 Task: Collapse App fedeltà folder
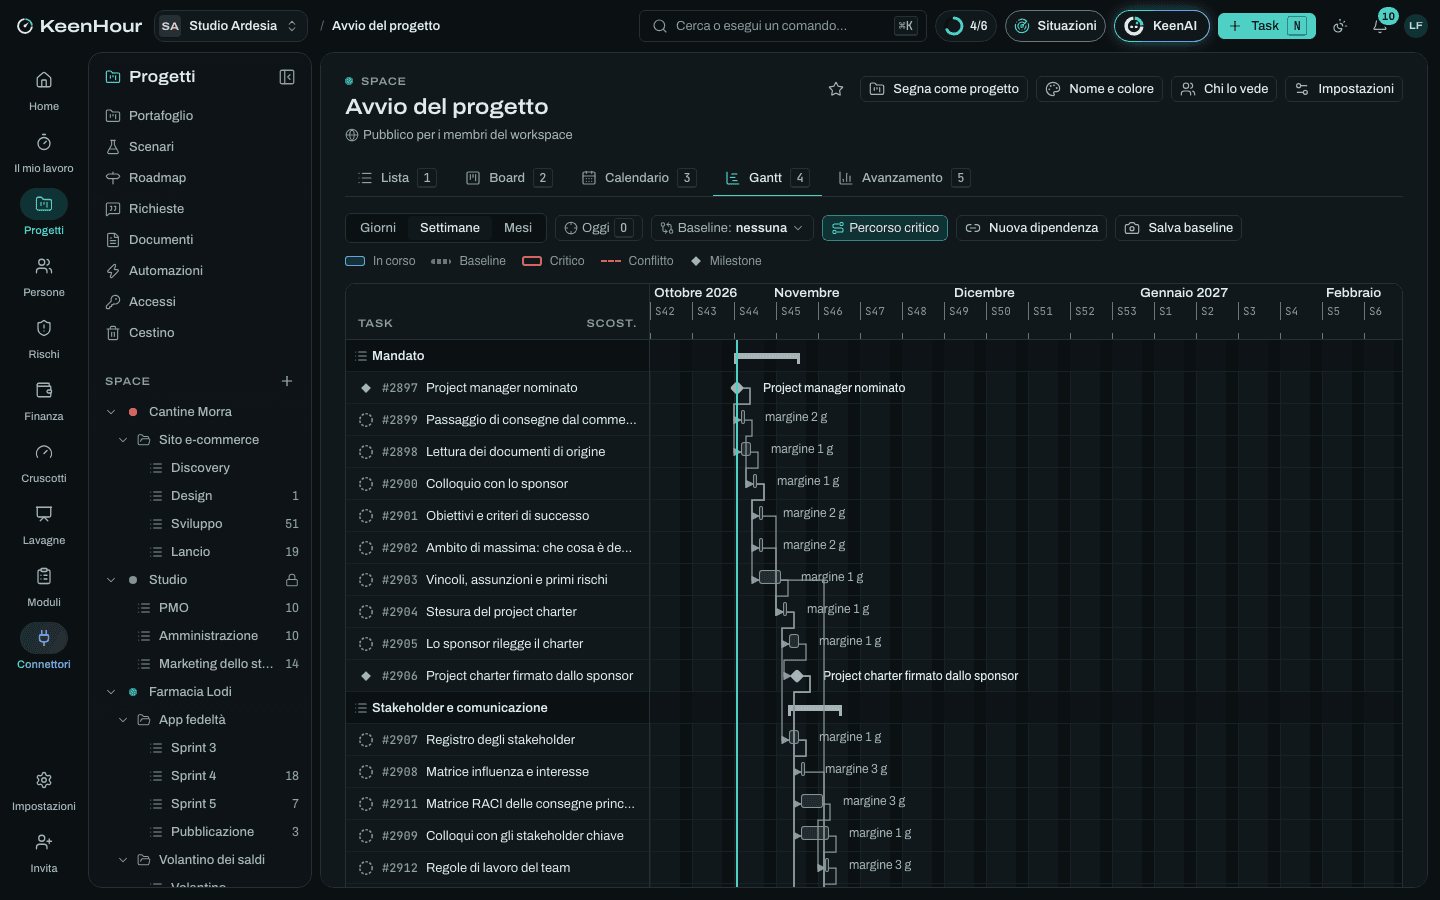(123, 720)
